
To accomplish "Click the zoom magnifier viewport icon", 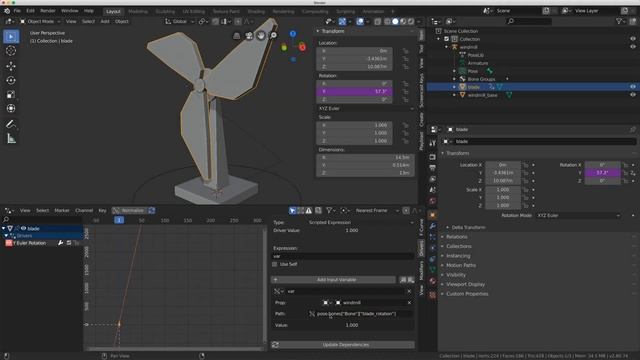I will (x=273, y=36).
